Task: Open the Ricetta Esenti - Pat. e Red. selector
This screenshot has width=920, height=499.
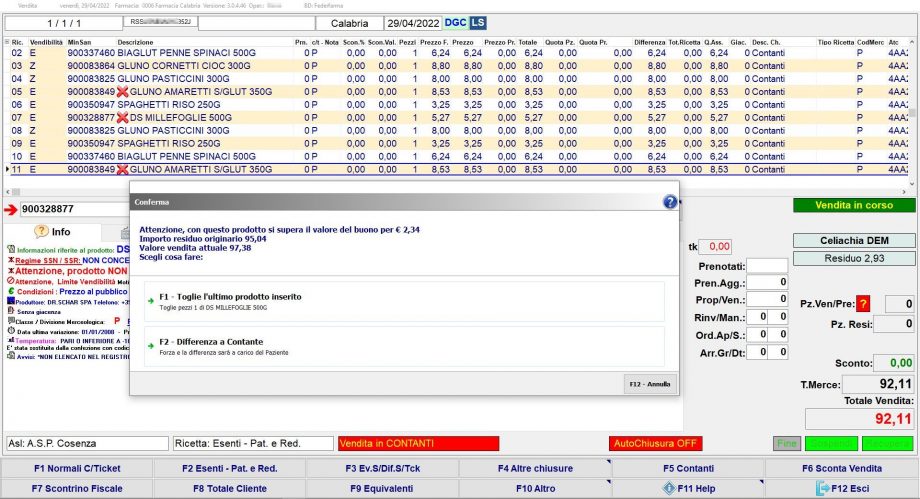Action: click(251, 443)
